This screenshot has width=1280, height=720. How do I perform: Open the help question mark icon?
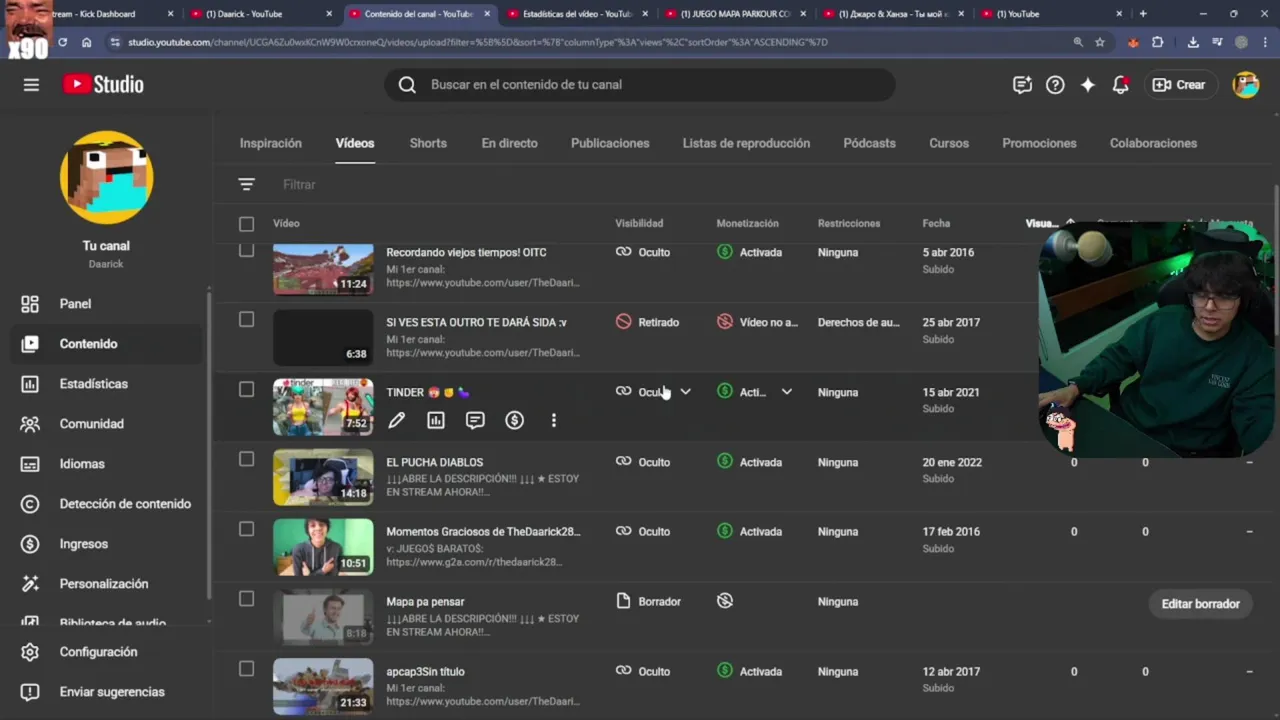click(x=1055, y=85)
